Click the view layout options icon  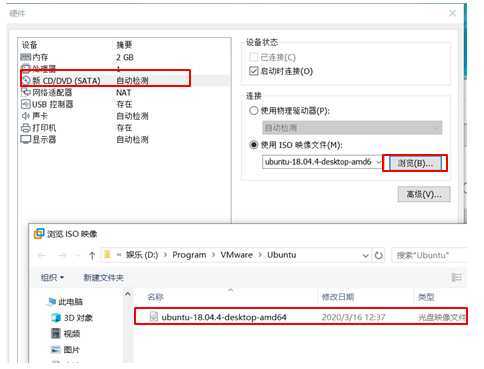tap(456, 277)
